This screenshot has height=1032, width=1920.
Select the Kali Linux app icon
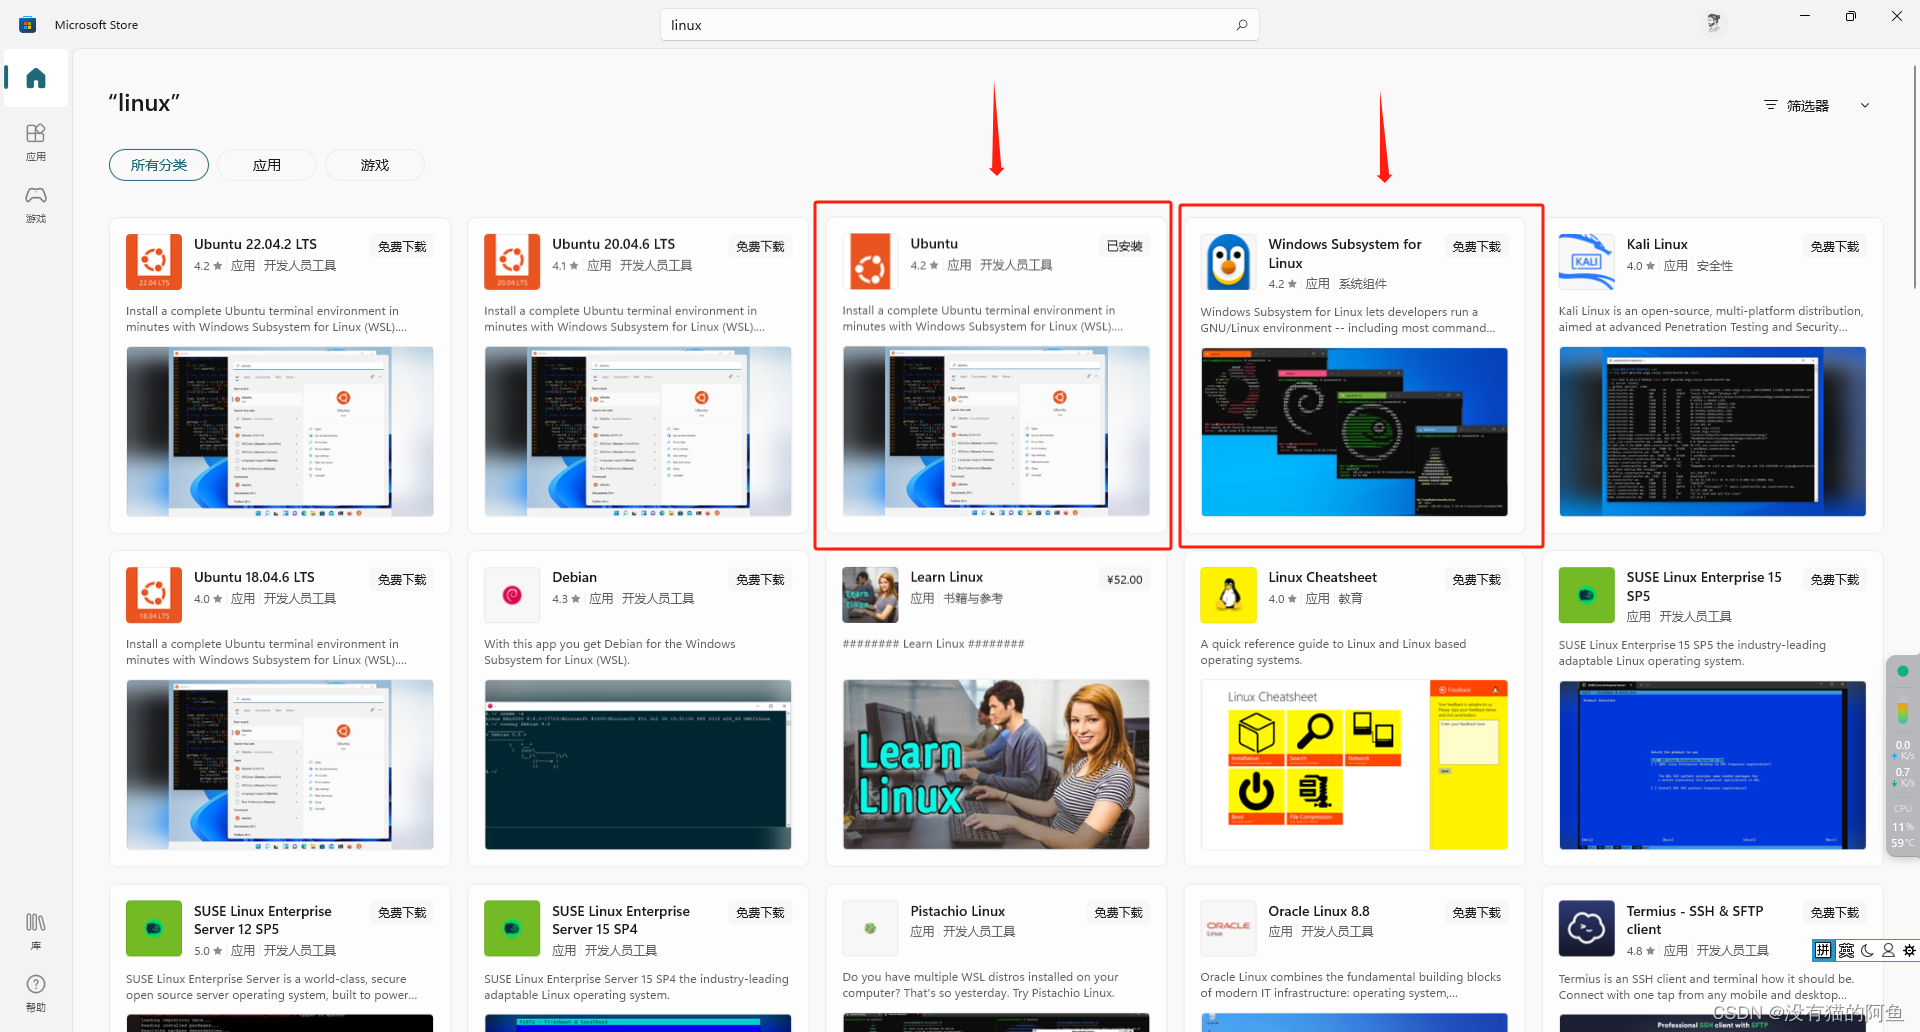(x=1586, y=261)
